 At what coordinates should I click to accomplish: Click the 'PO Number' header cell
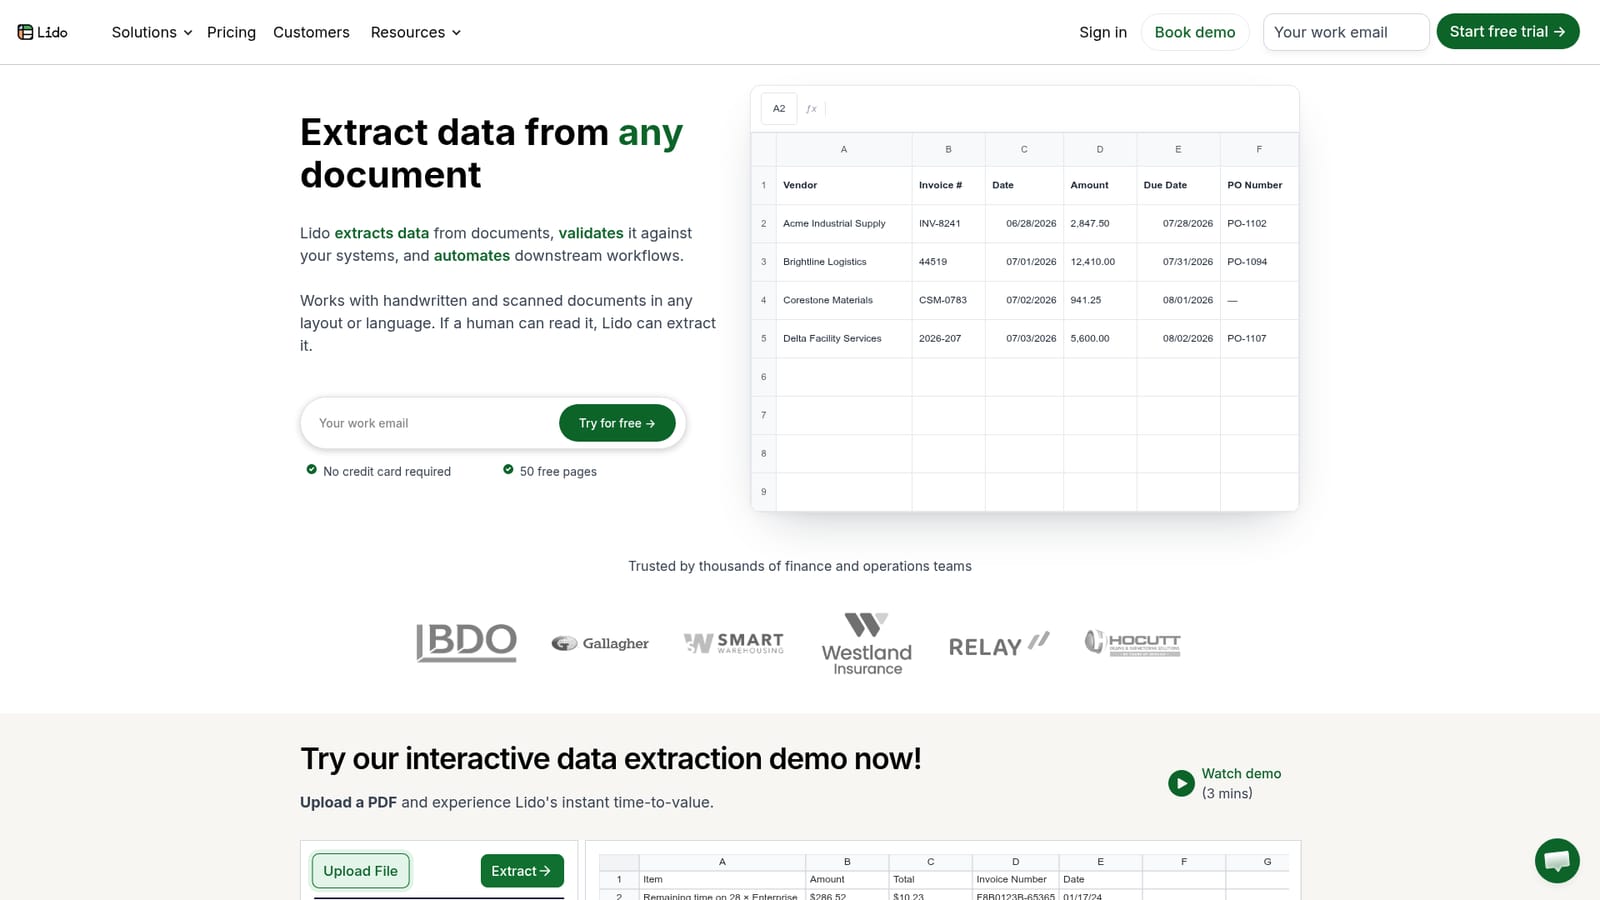pyautogui.click(x=1259, y=185)
